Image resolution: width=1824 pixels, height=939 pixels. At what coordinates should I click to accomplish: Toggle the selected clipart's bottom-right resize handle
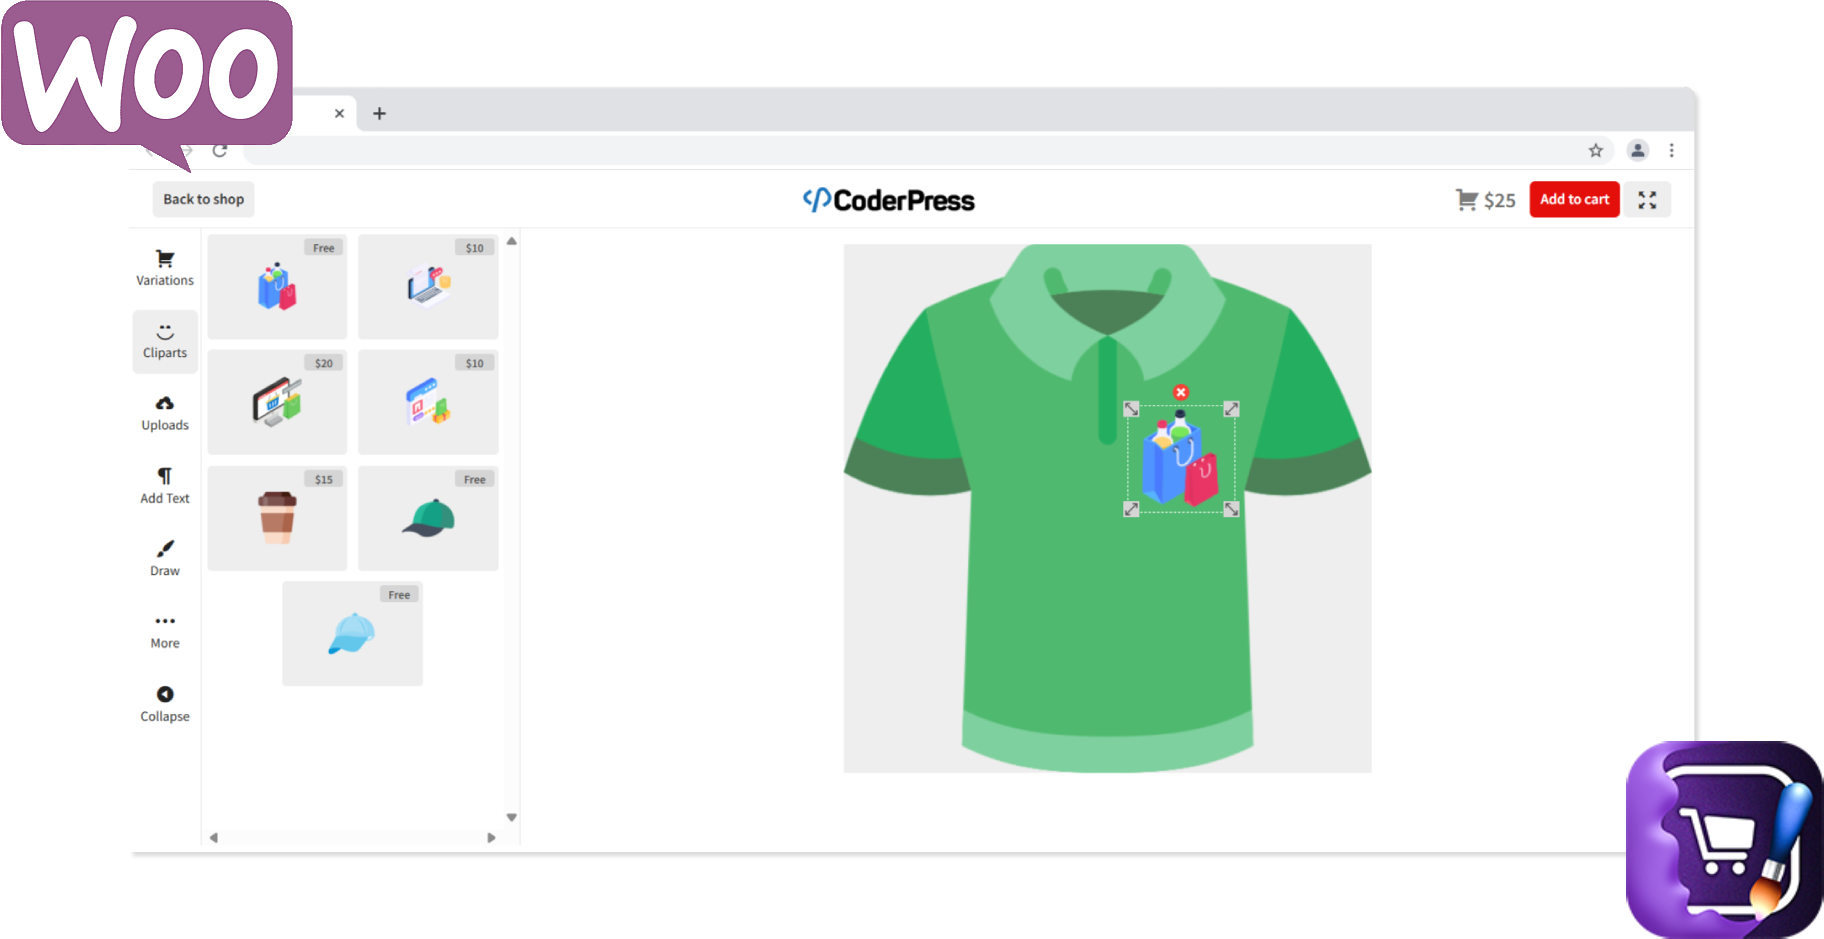tap(1232, 510)
